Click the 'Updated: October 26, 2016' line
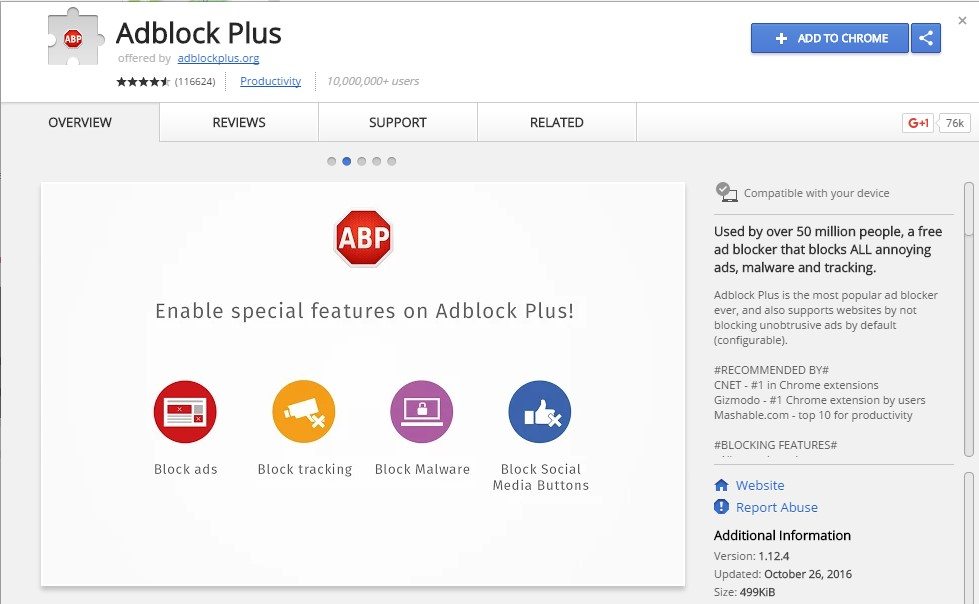The height and width of the screenshot is (604, 979). click(x=782, y=574)
